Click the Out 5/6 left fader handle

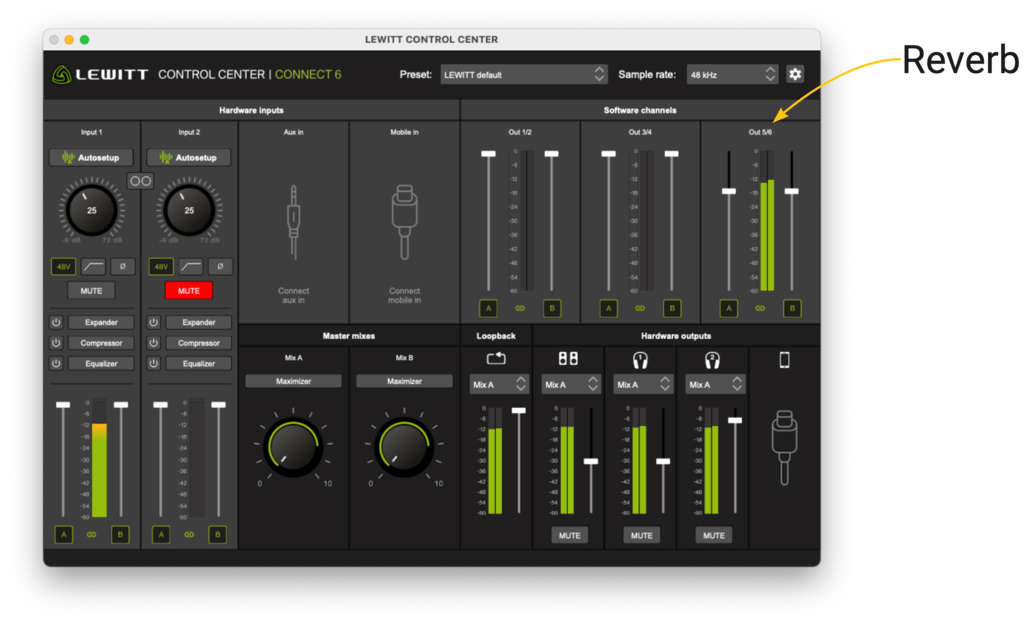(x=729, y=191)
